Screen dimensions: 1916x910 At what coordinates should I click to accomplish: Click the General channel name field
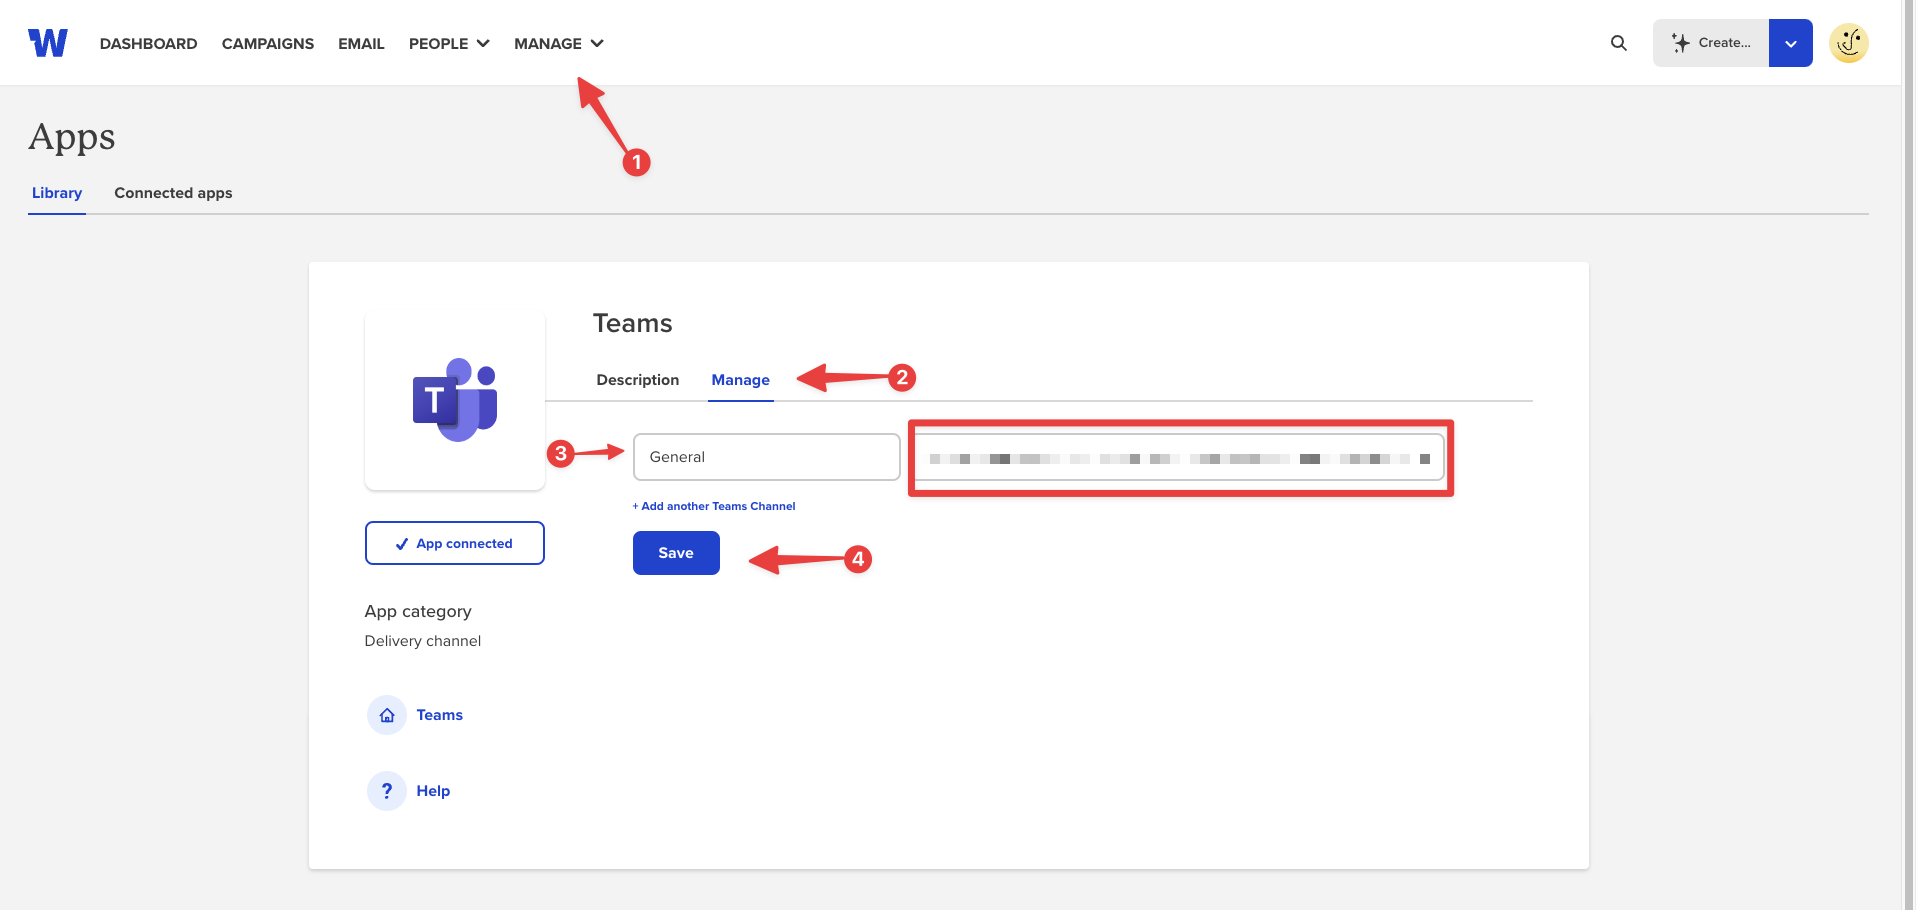[x=767, y=457]
